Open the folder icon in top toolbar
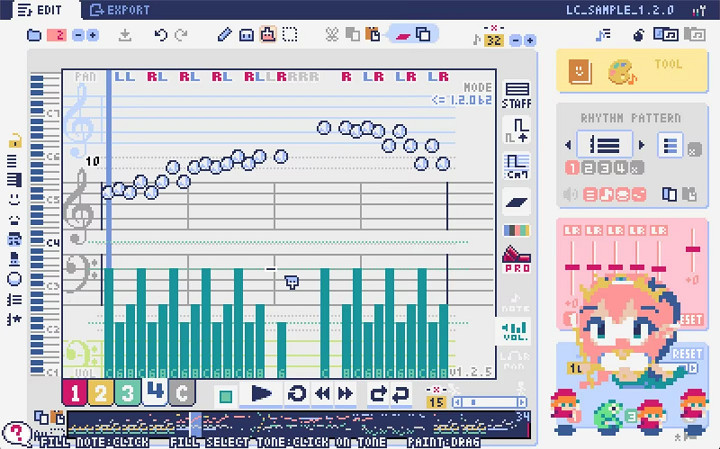720x449 pixels. [34, 35]
